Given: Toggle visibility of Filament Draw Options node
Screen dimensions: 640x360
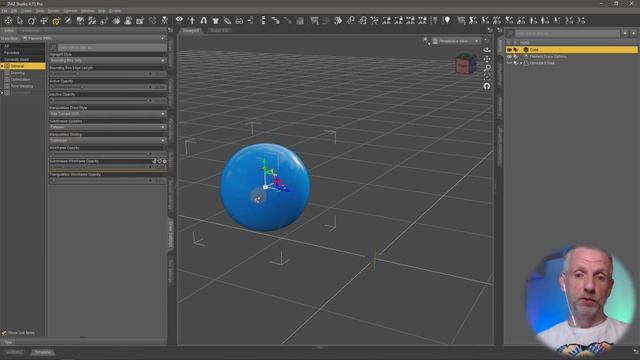Looking at the screenshot, I should [509, 56].
